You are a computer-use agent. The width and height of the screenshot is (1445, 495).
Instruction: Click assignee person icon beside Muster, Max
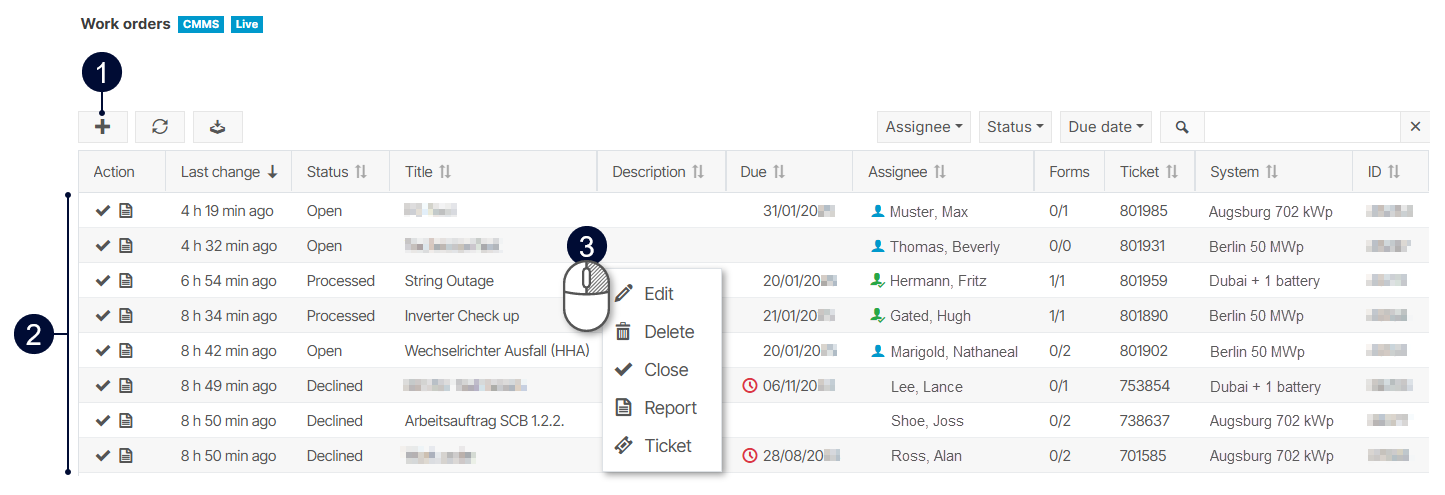click(878, 211)
